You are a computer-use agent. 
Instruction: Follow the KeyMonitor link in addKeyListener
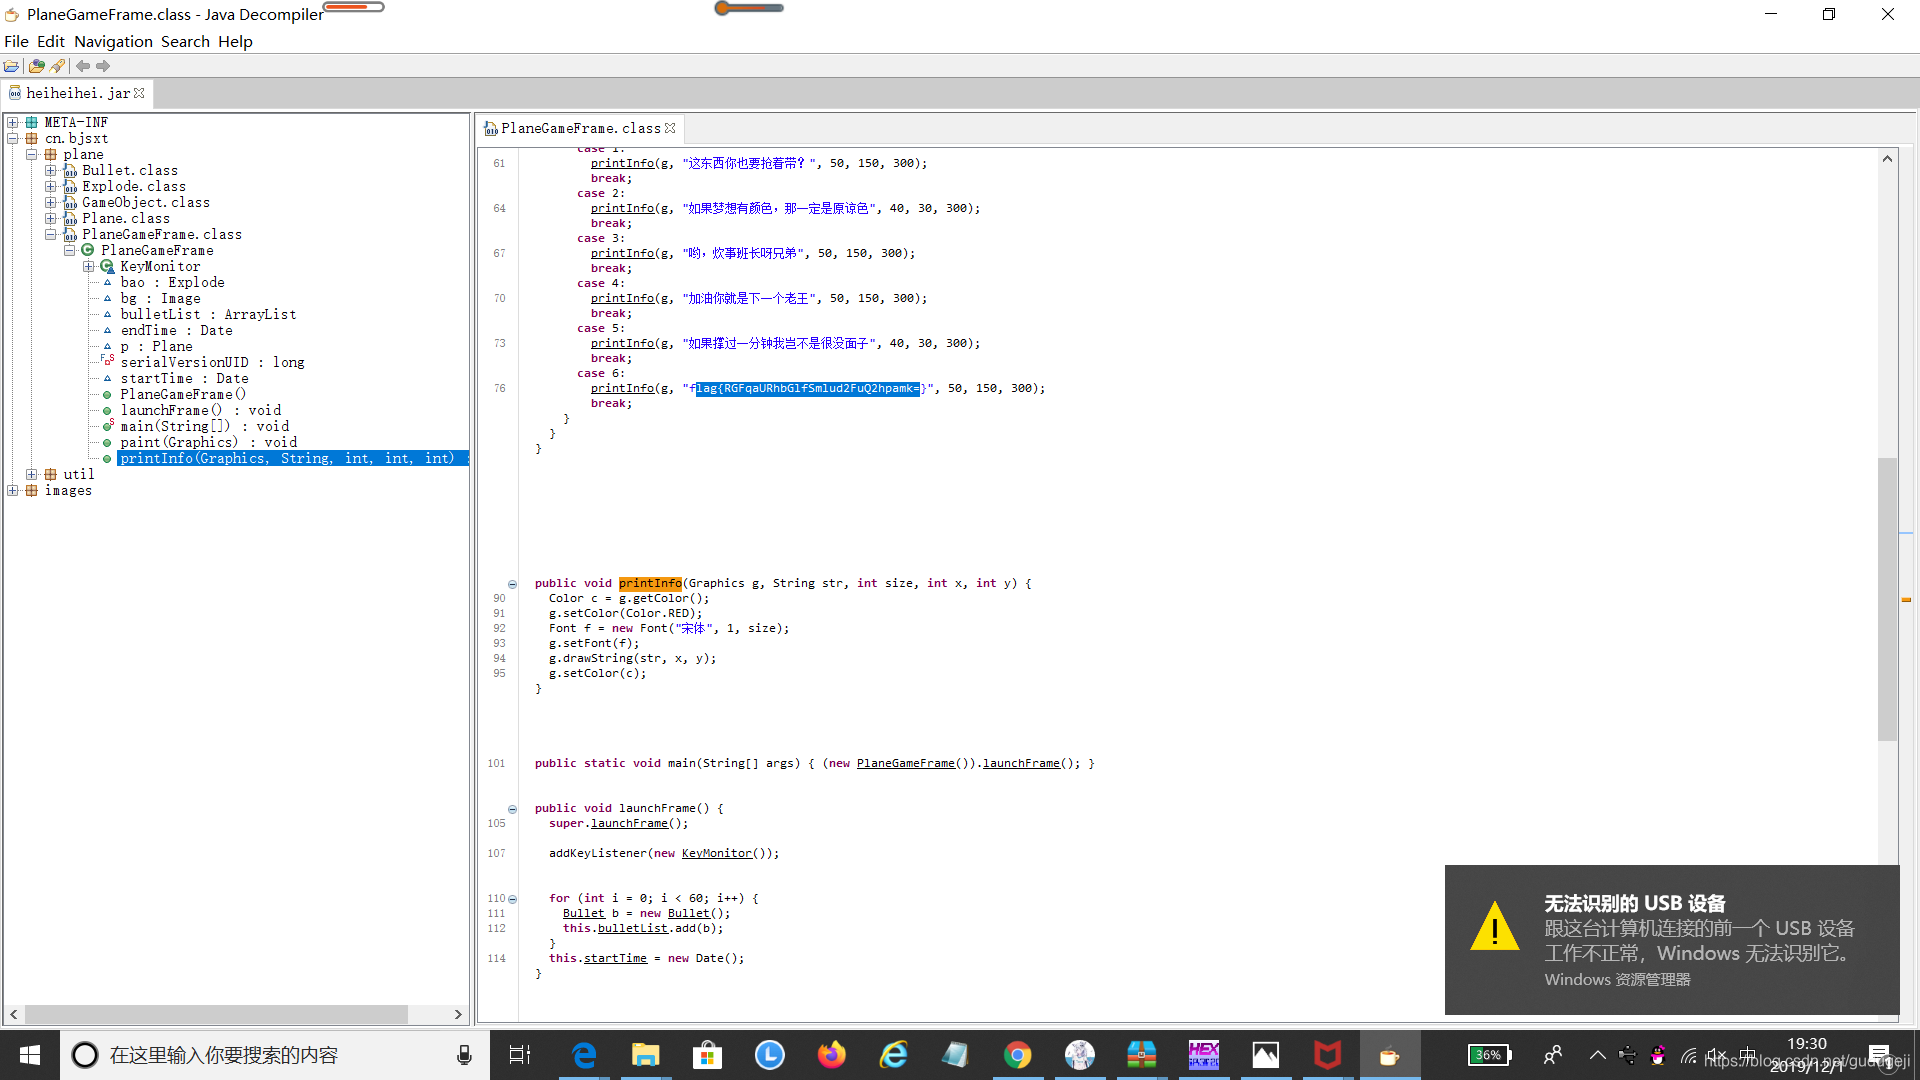(716, 853)
